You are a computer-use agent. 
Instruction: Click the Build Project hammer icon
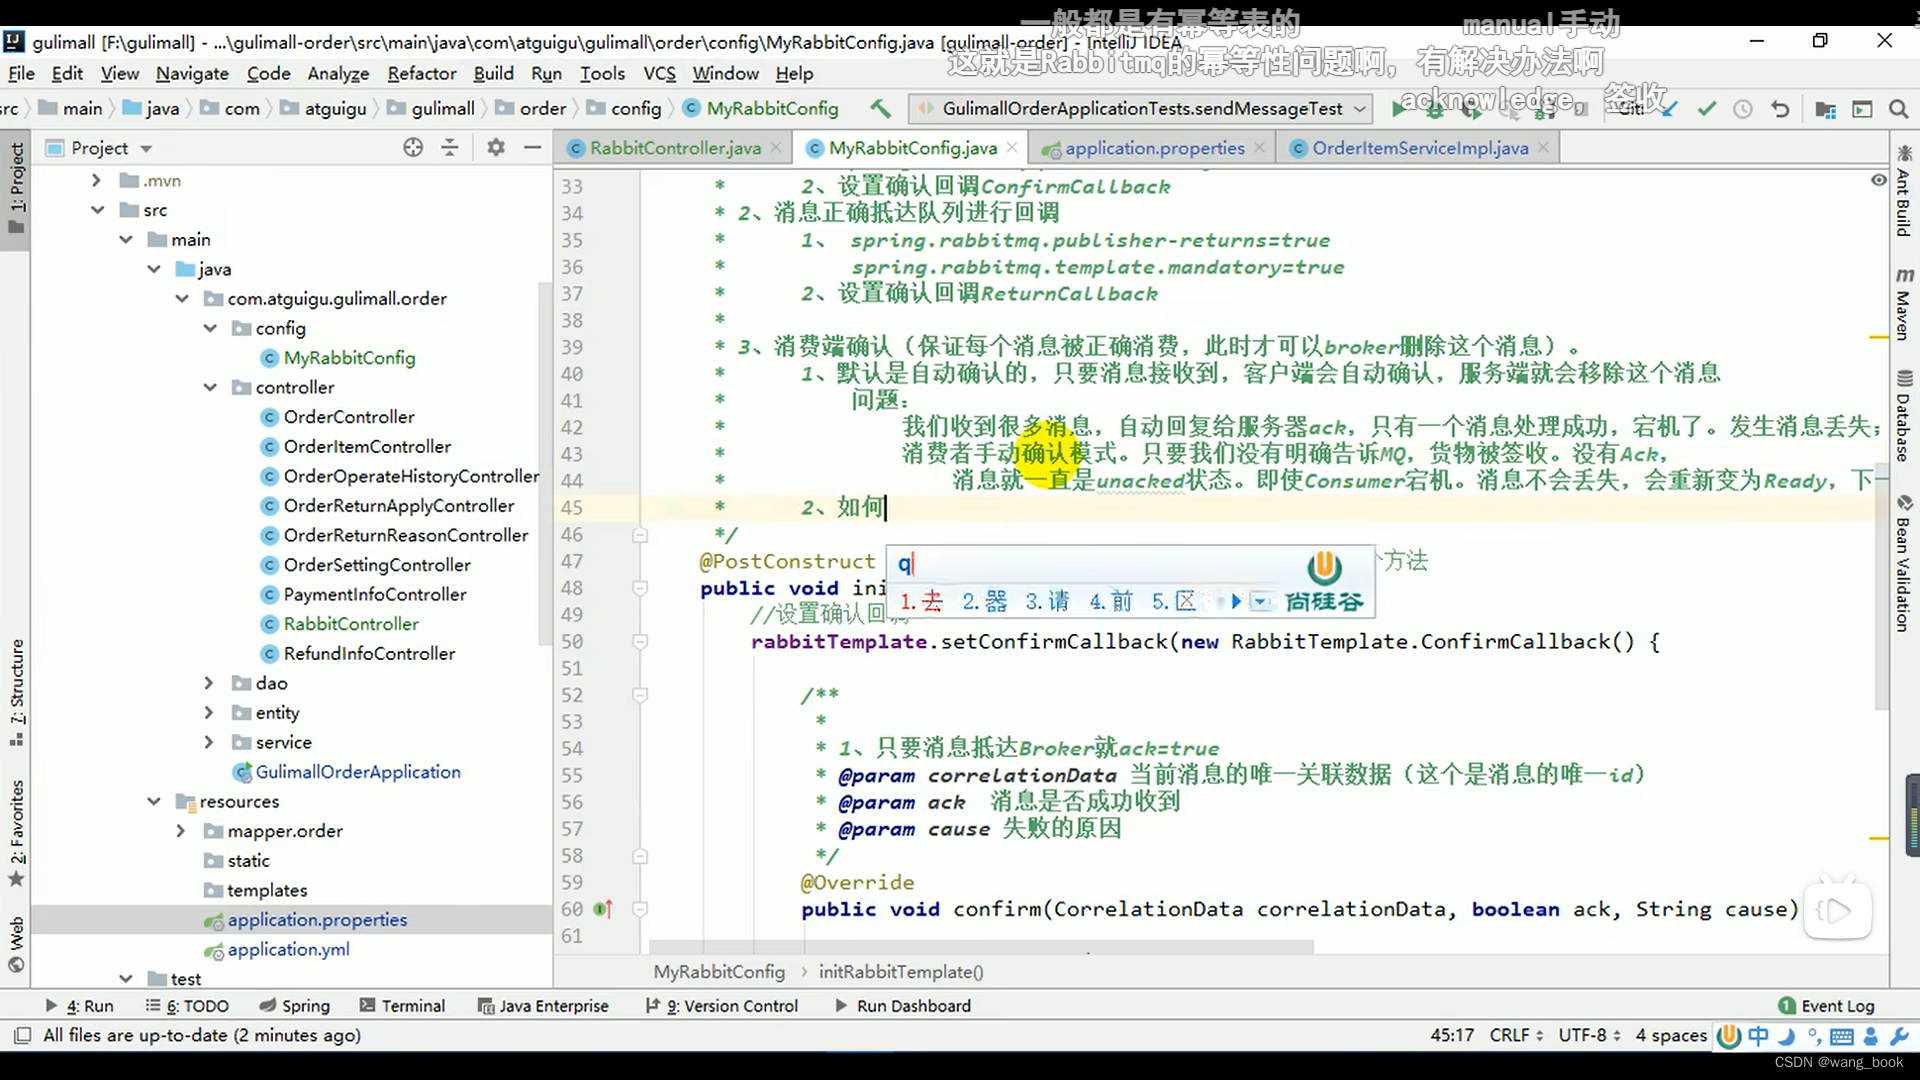(x=880, y=108)
